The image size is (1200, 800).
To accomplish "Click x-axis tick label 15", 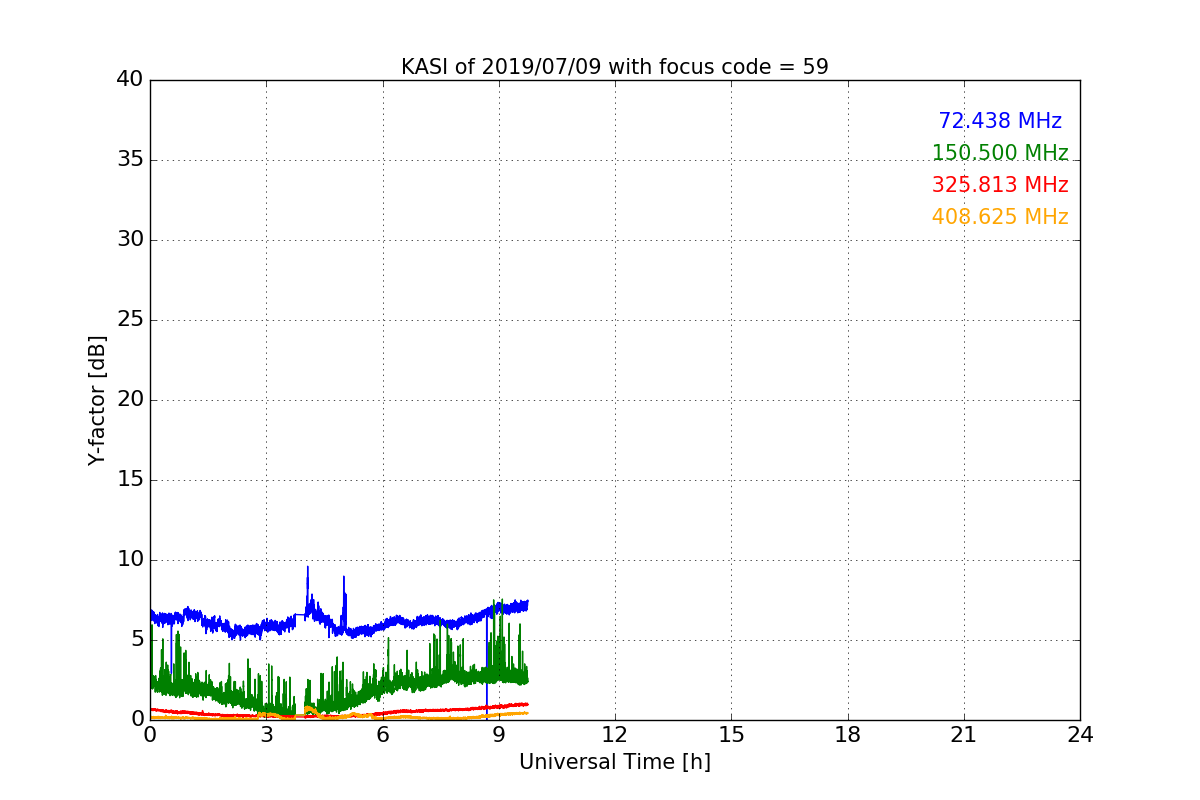I will [x=731, y=735].
